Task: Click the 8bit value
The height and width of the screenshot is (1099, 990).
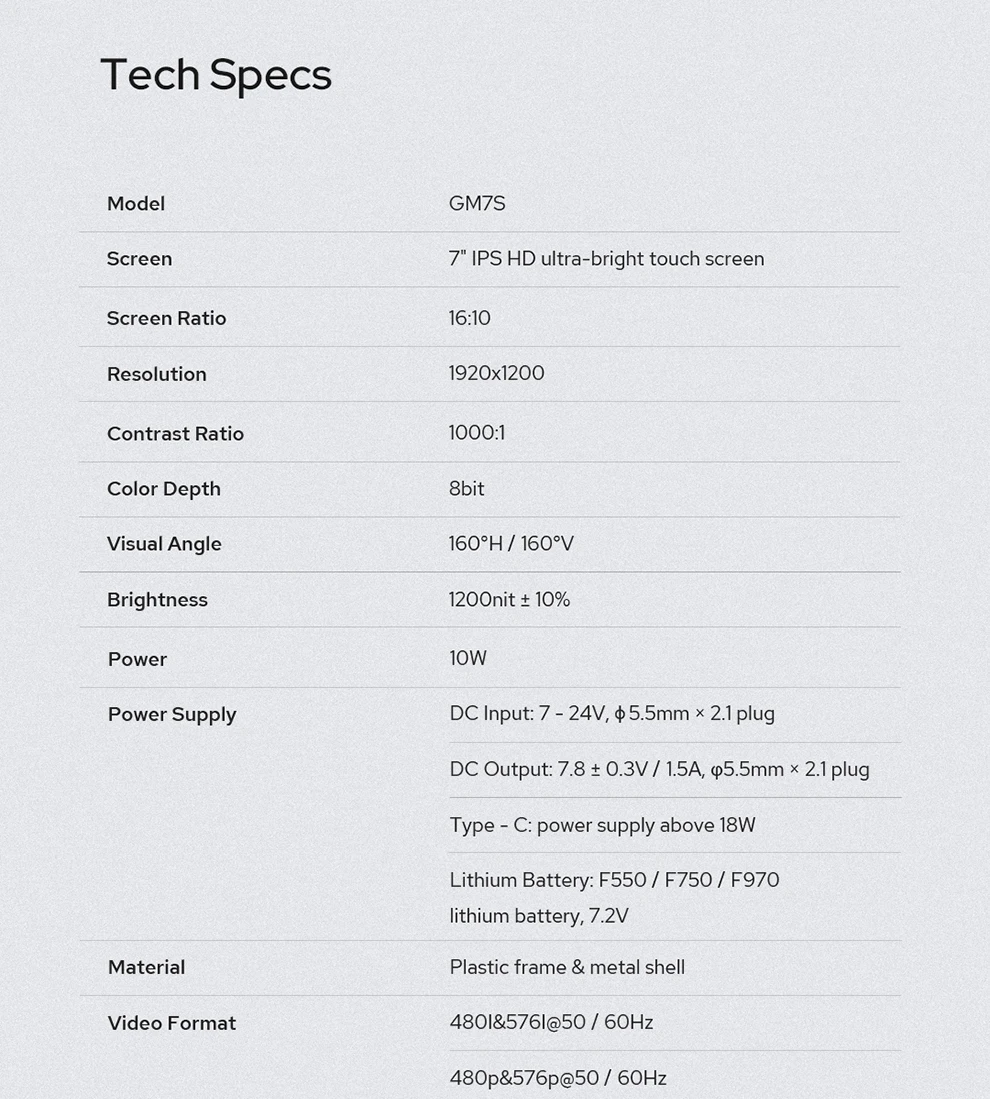Action: (x=466, y=489)
